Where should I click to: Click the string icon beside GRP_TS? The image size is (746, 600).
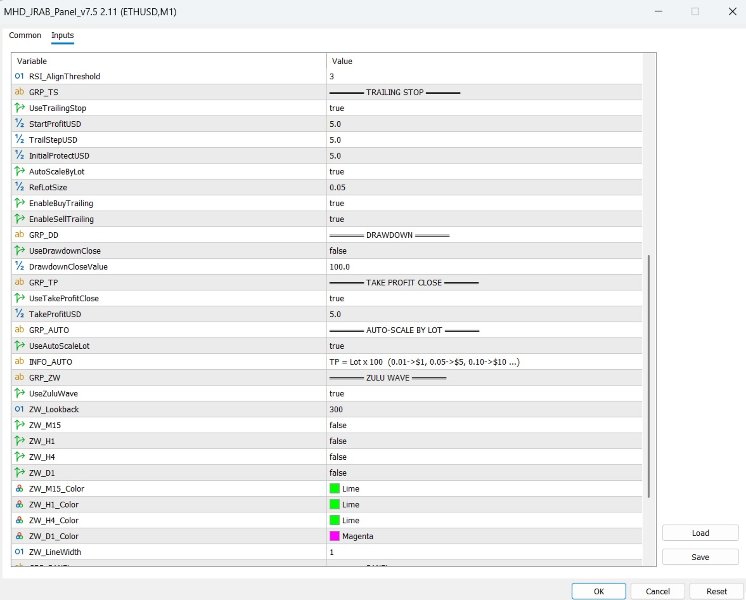coord(19,92)
